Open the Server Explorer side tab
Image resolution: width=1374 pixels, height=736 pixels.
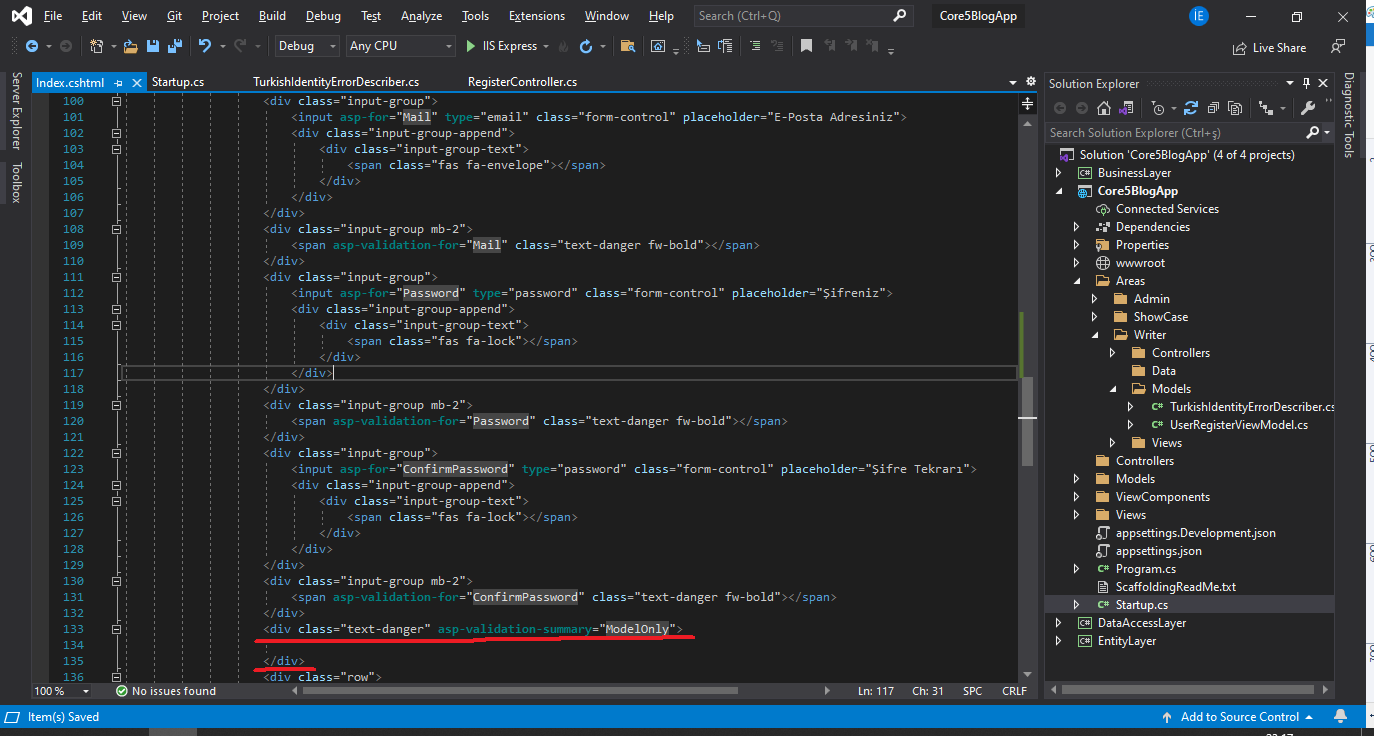[x=15, y=111]
